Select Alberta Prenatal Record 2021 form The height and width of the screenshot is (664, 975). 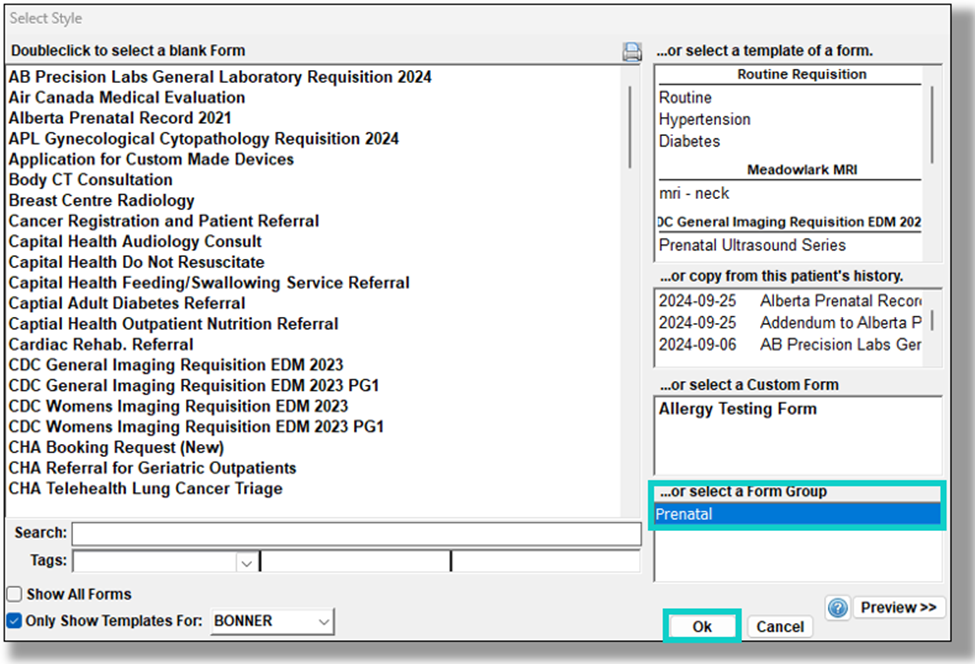click(x=120, y=118)
